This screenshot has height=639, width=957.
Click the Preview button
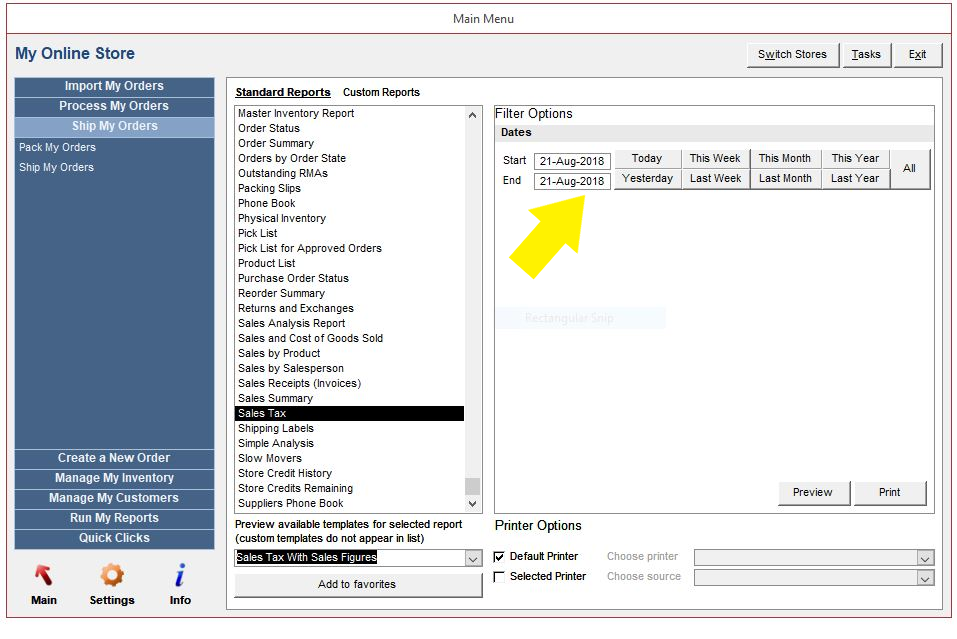[x=813, y=493]
